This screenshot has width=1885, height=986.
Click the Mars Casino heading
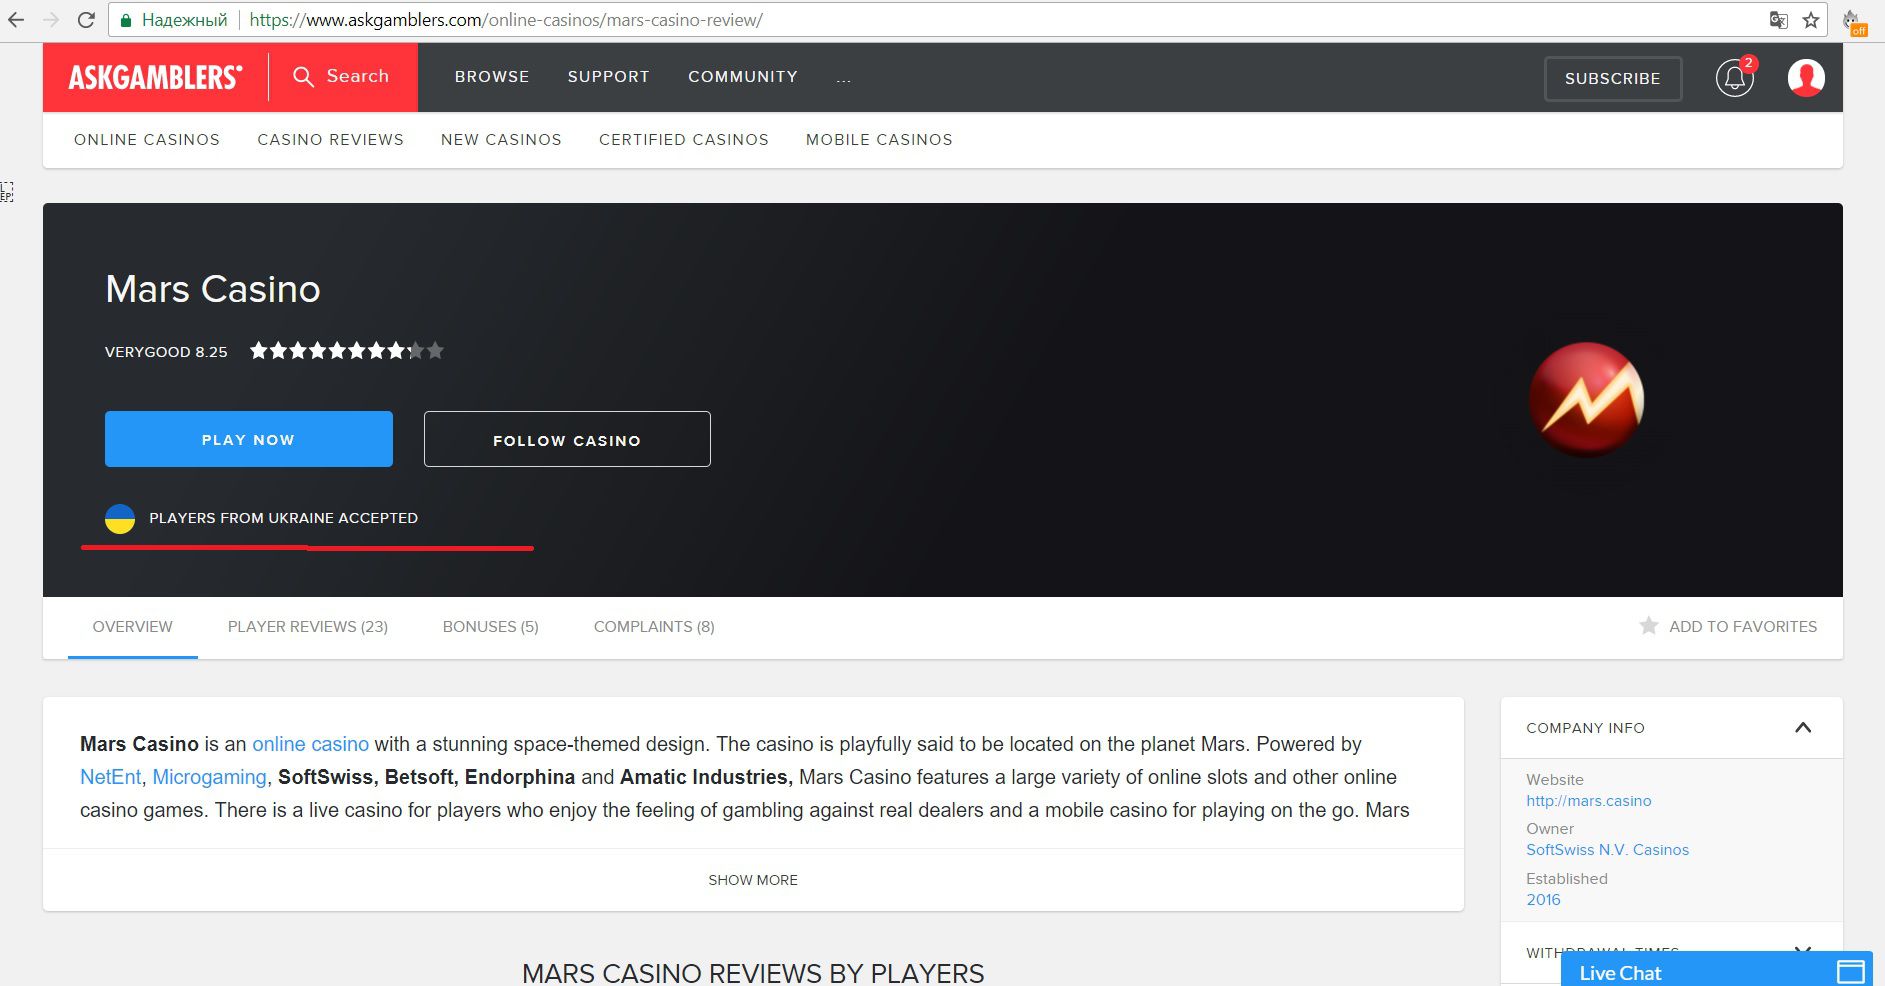[213, 289]
